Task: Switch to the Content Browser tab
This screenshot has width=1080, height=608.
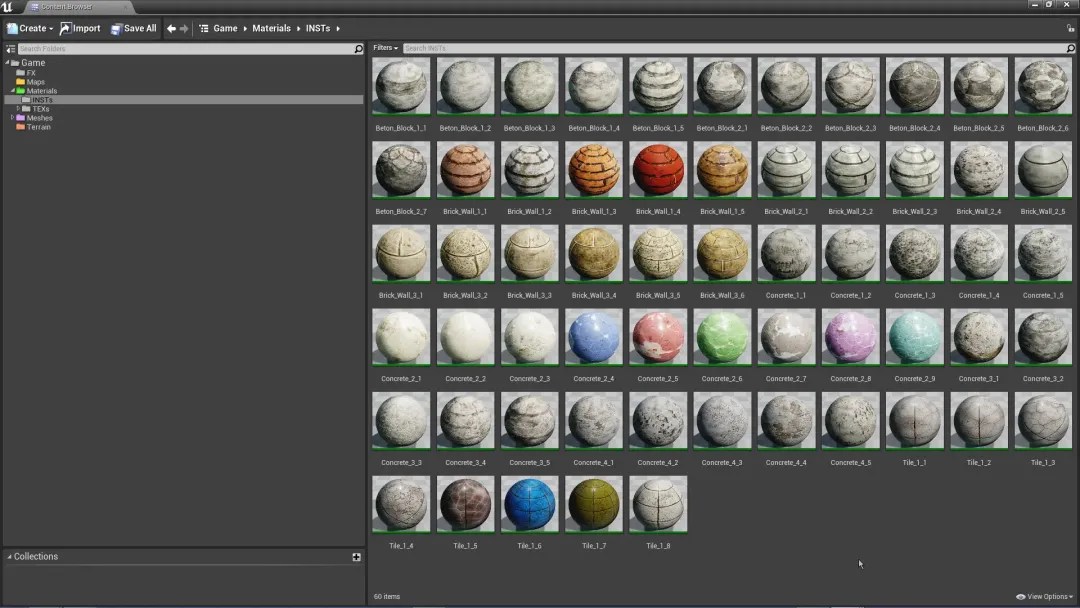Action: (65, 6)
